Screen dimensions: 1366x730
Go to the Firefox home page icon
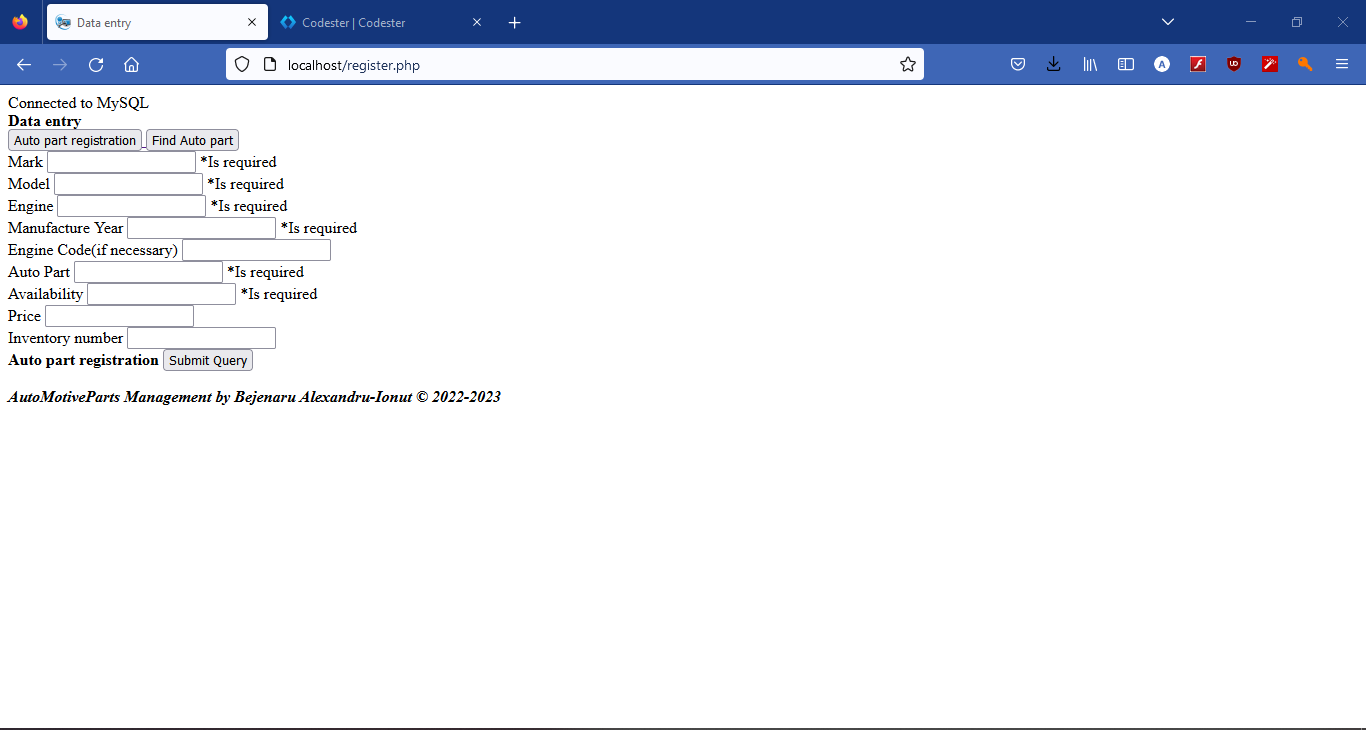coord(131,65)
